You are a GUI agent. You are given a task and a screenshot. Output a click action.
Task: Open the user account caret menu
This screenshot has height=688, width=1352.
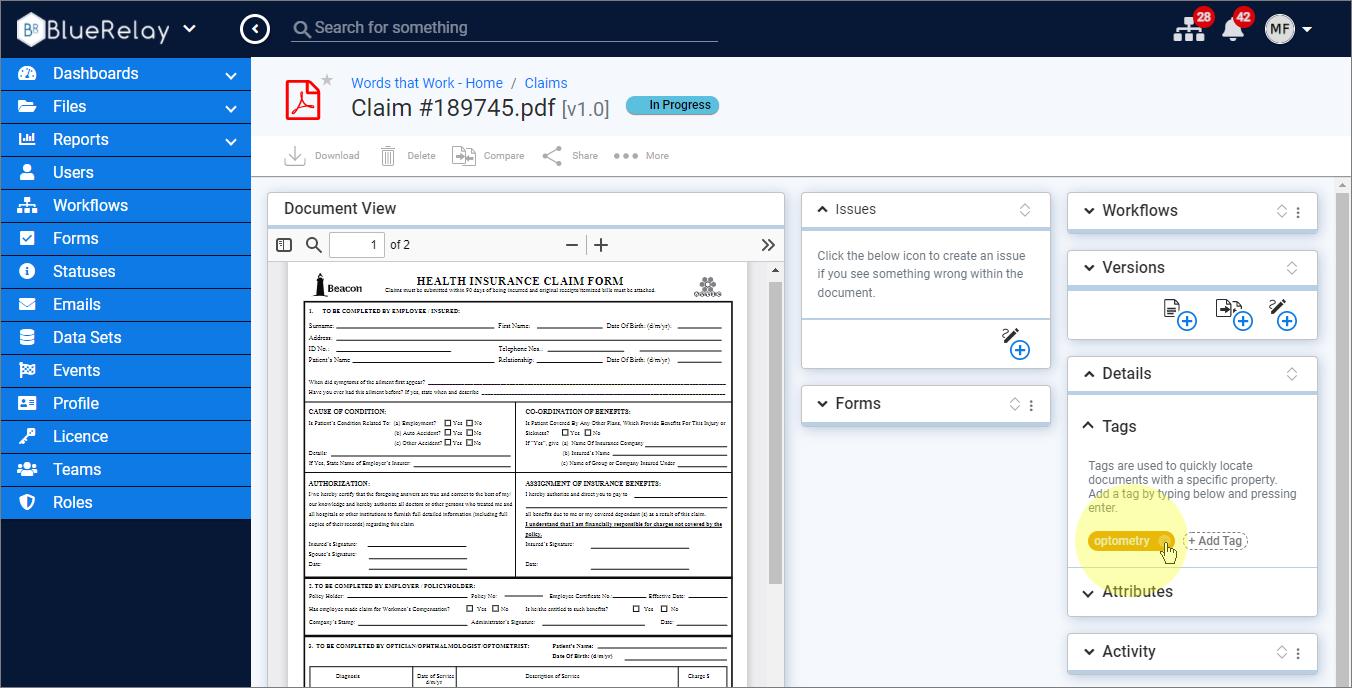click(1307, 30)
